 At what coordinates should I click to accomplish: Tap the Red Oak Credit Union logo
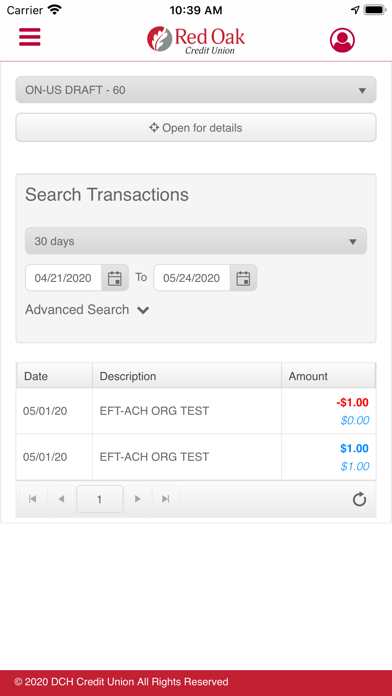[196, 40]
